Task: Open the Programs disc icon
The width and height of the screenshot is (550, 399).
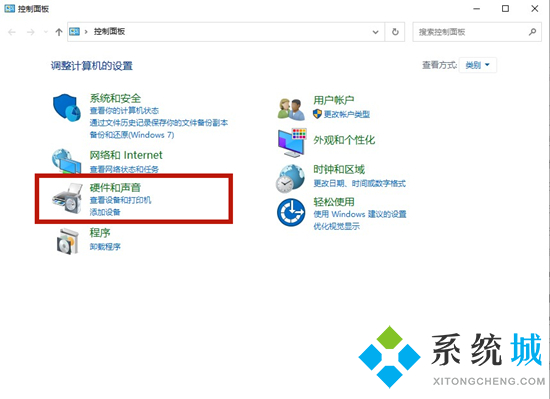Action: pos(67,241)
